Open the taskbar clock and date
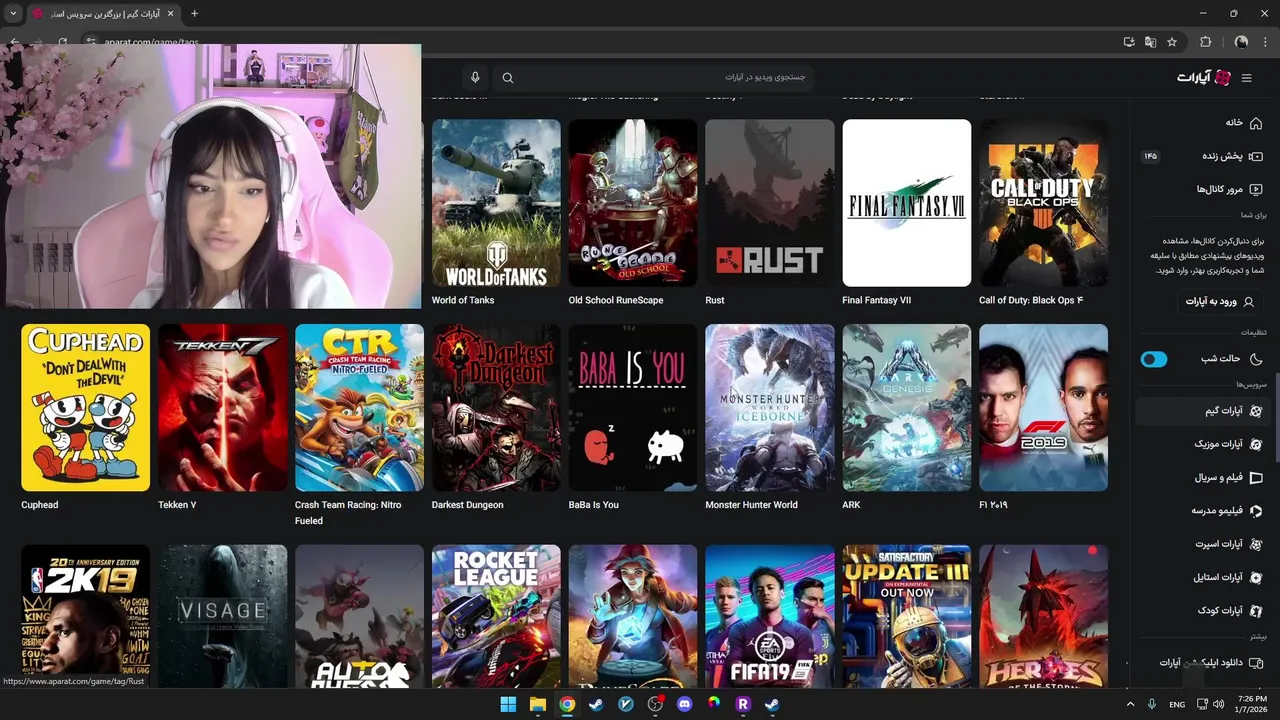This screenshot has height=720, width=1280. [1252, 704]
